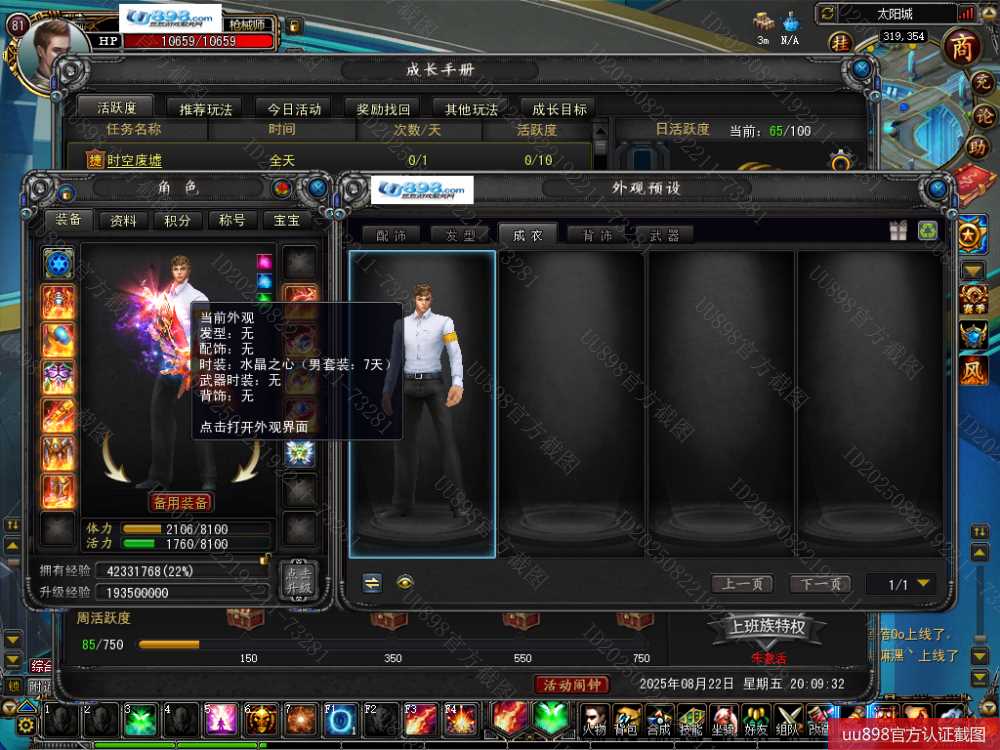Open 组队 team icon in bottom bar
This screenshot has width=1000, height=750.
(x=789, y=719)
